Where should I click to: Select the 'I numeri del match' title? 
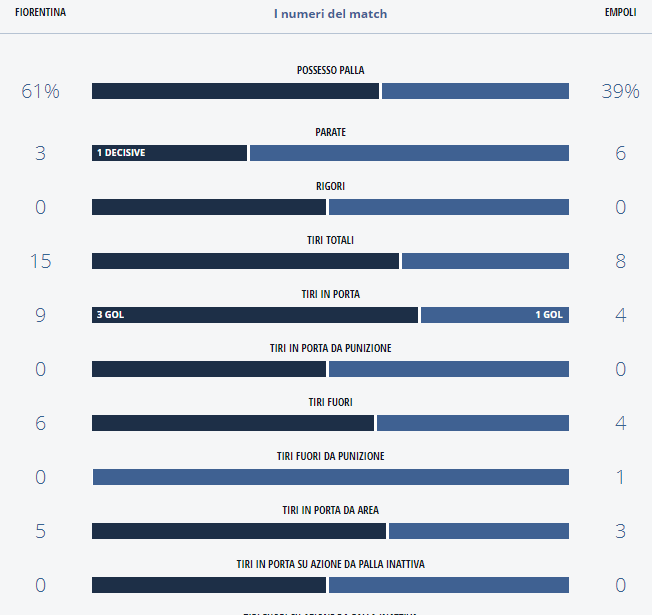(330, 14)
